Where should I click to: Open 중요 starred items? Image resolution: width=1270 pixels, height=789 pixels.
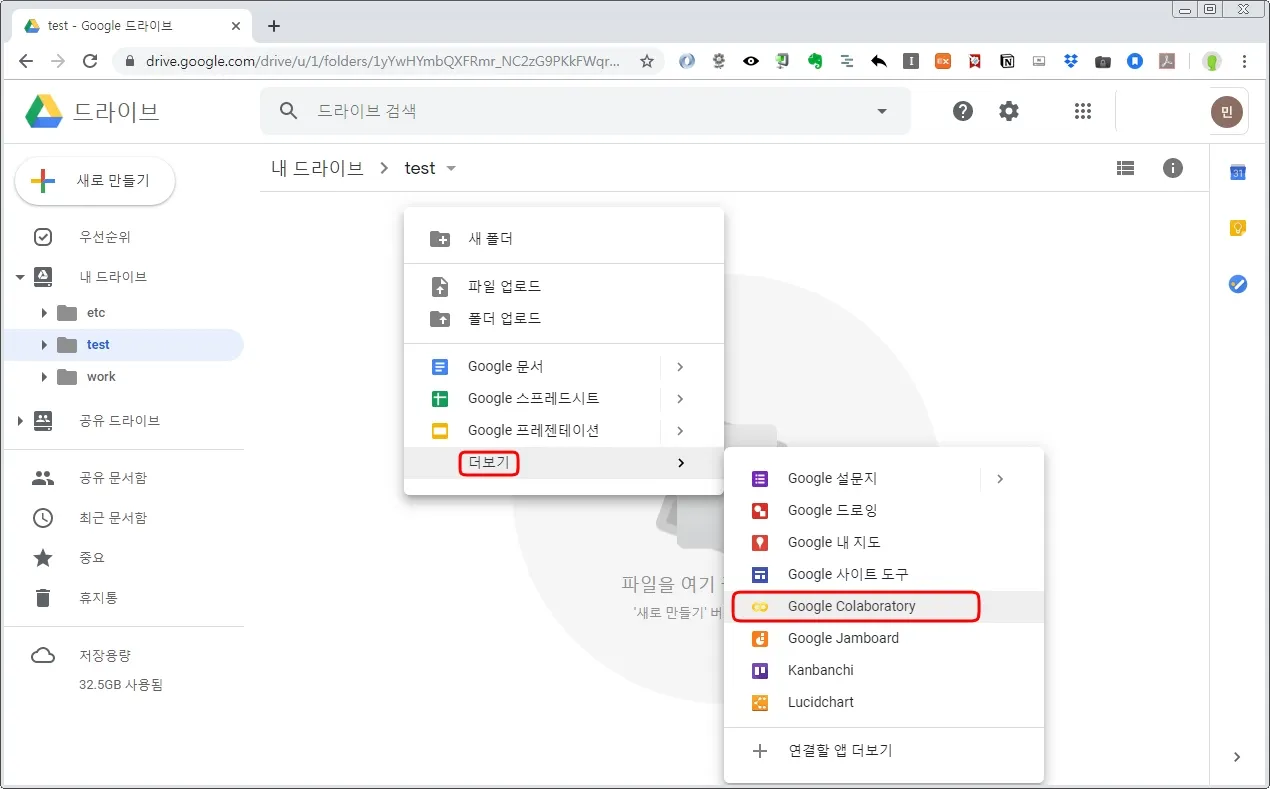point(122,558)
